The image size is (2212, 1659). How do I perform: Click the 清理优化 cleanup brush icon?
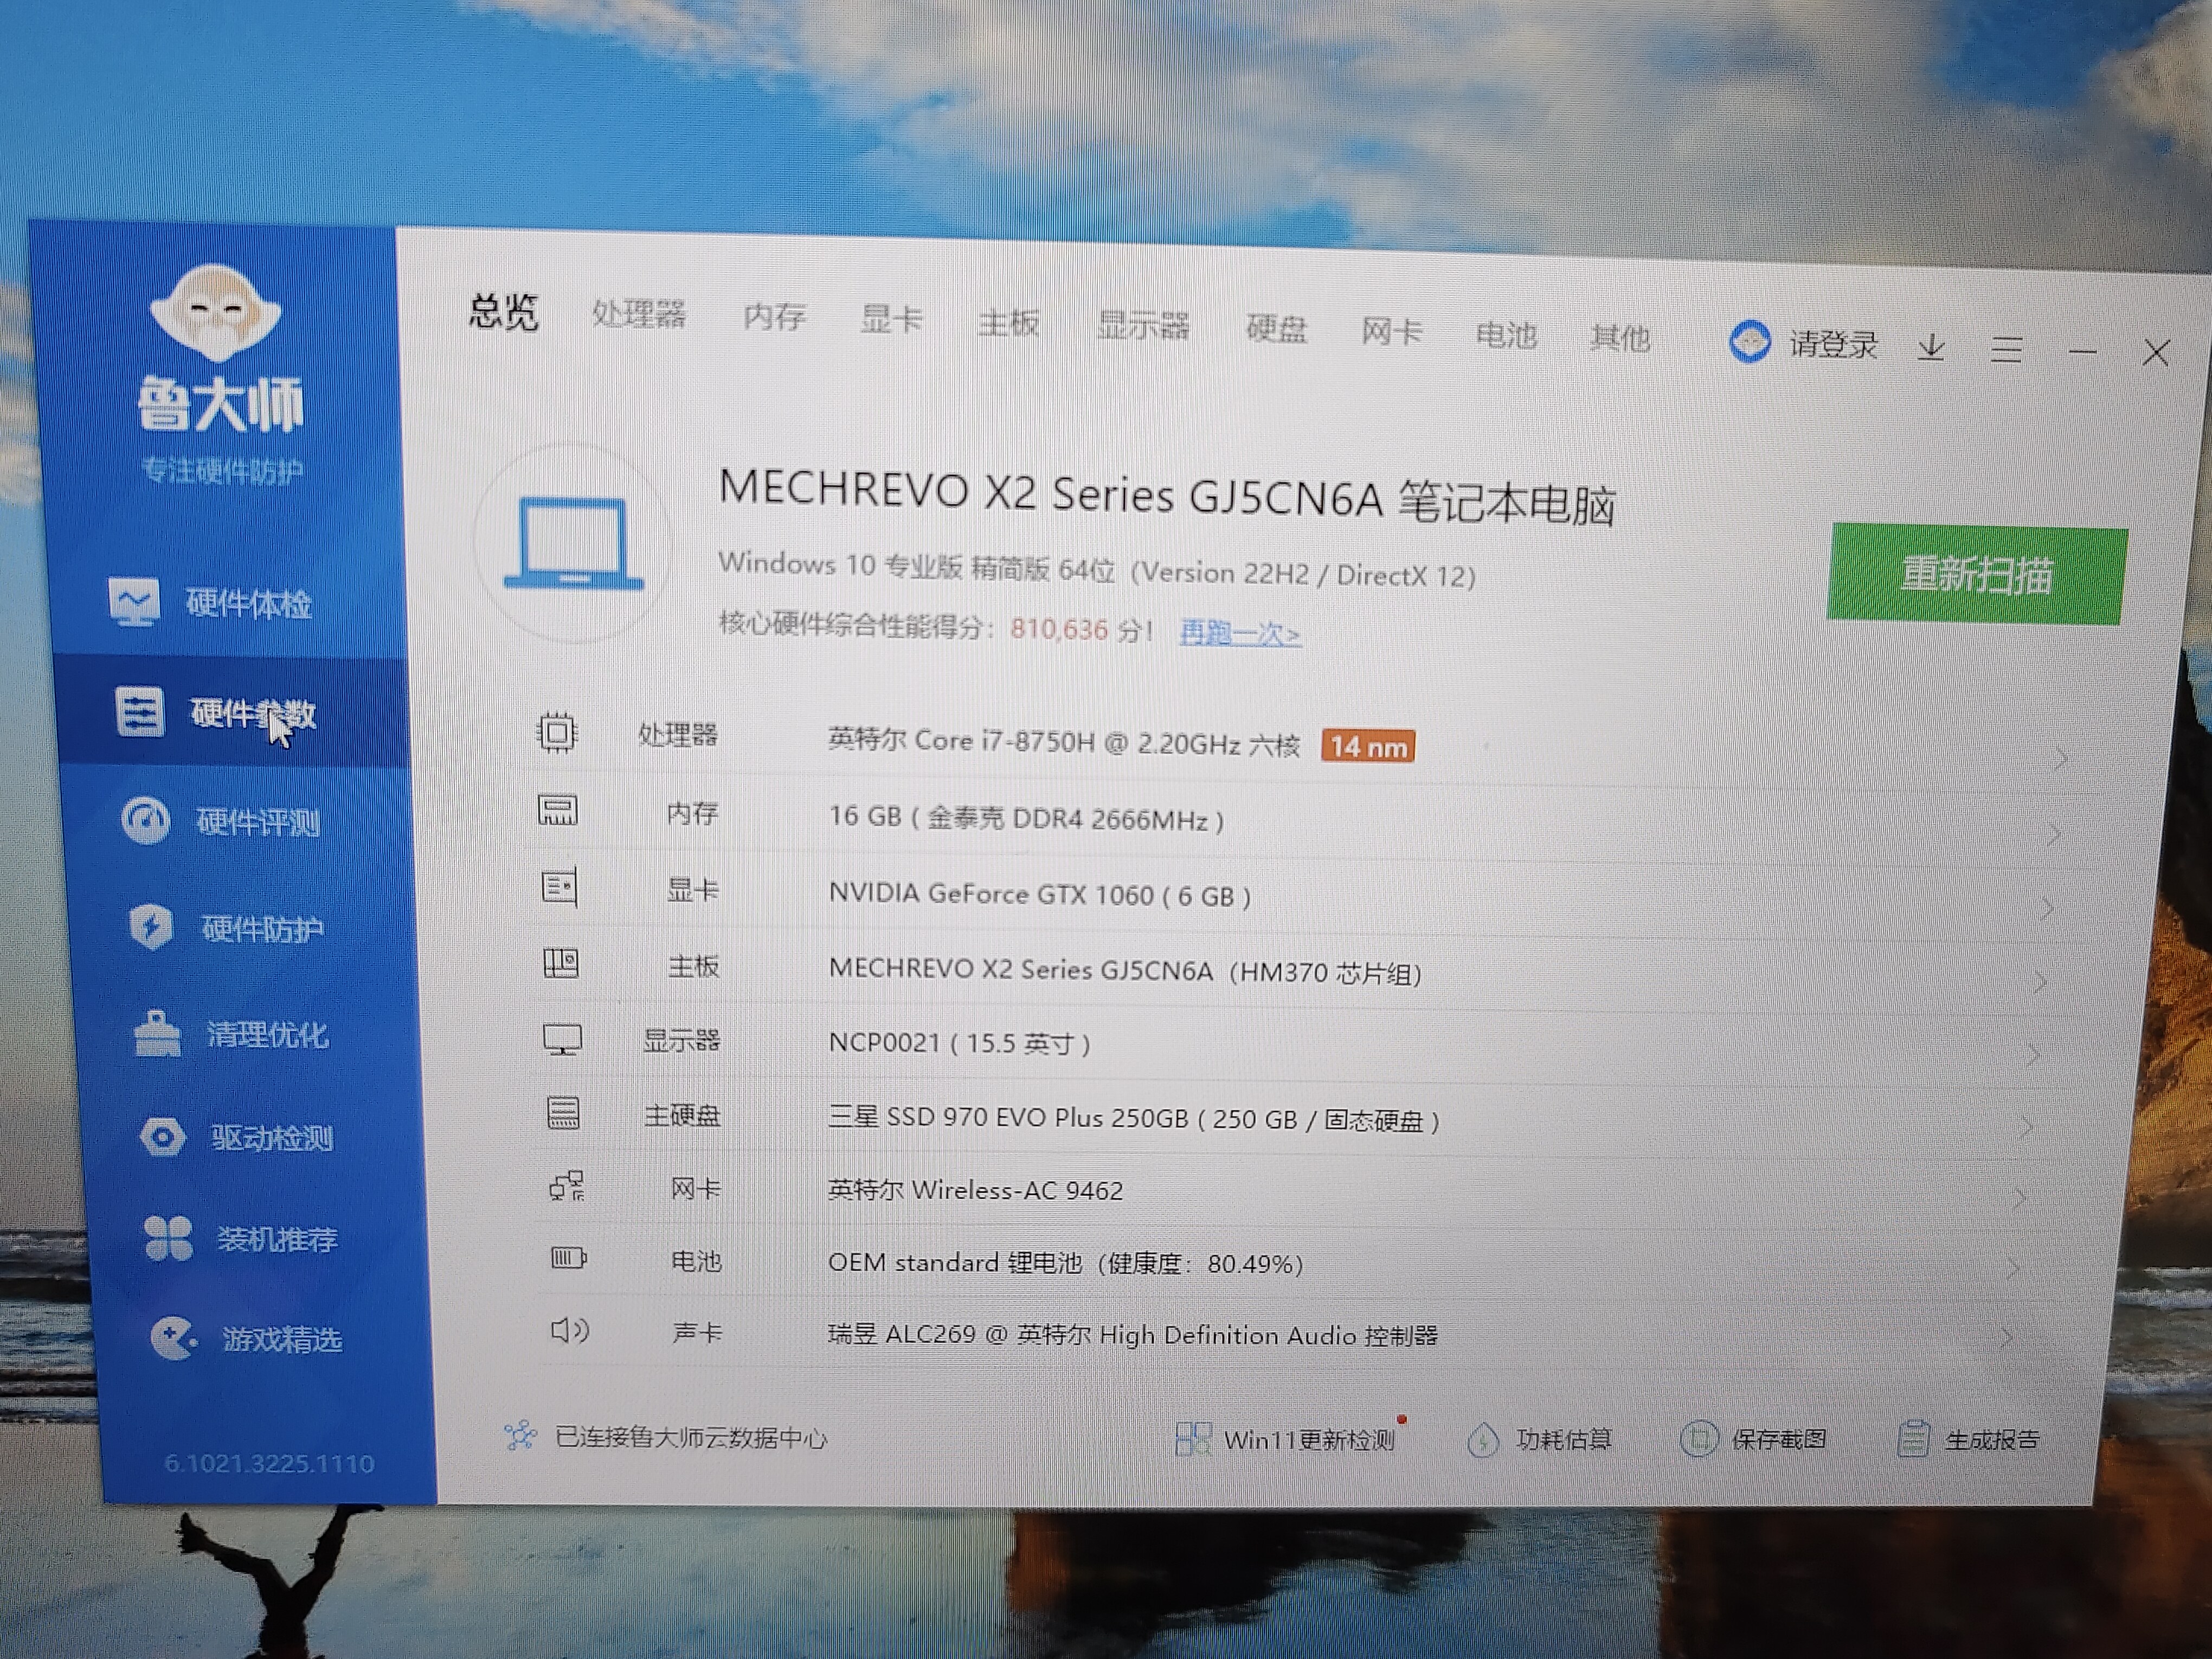(157, 1033)
